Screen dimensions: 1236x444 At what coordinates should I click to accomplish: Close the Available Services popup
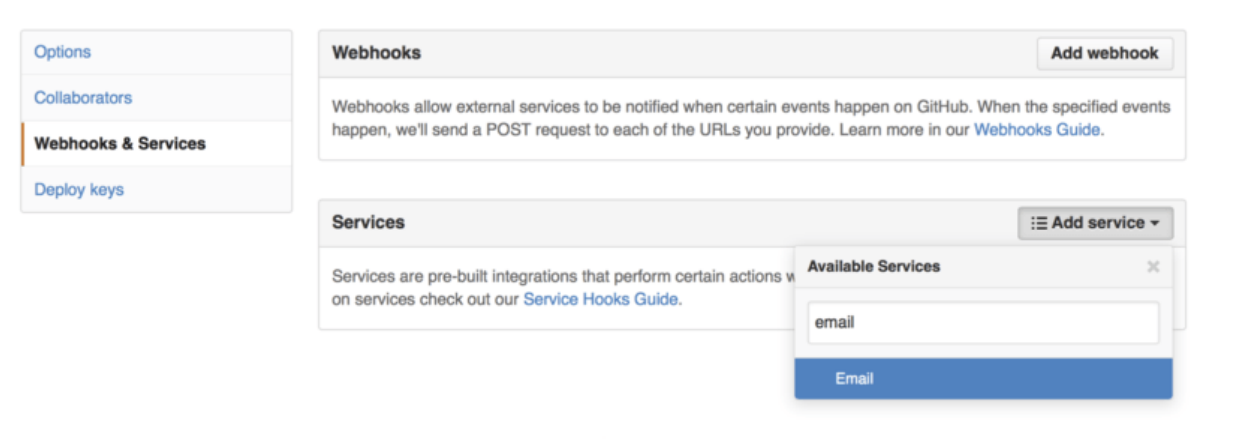click(x=1153, y=267)
